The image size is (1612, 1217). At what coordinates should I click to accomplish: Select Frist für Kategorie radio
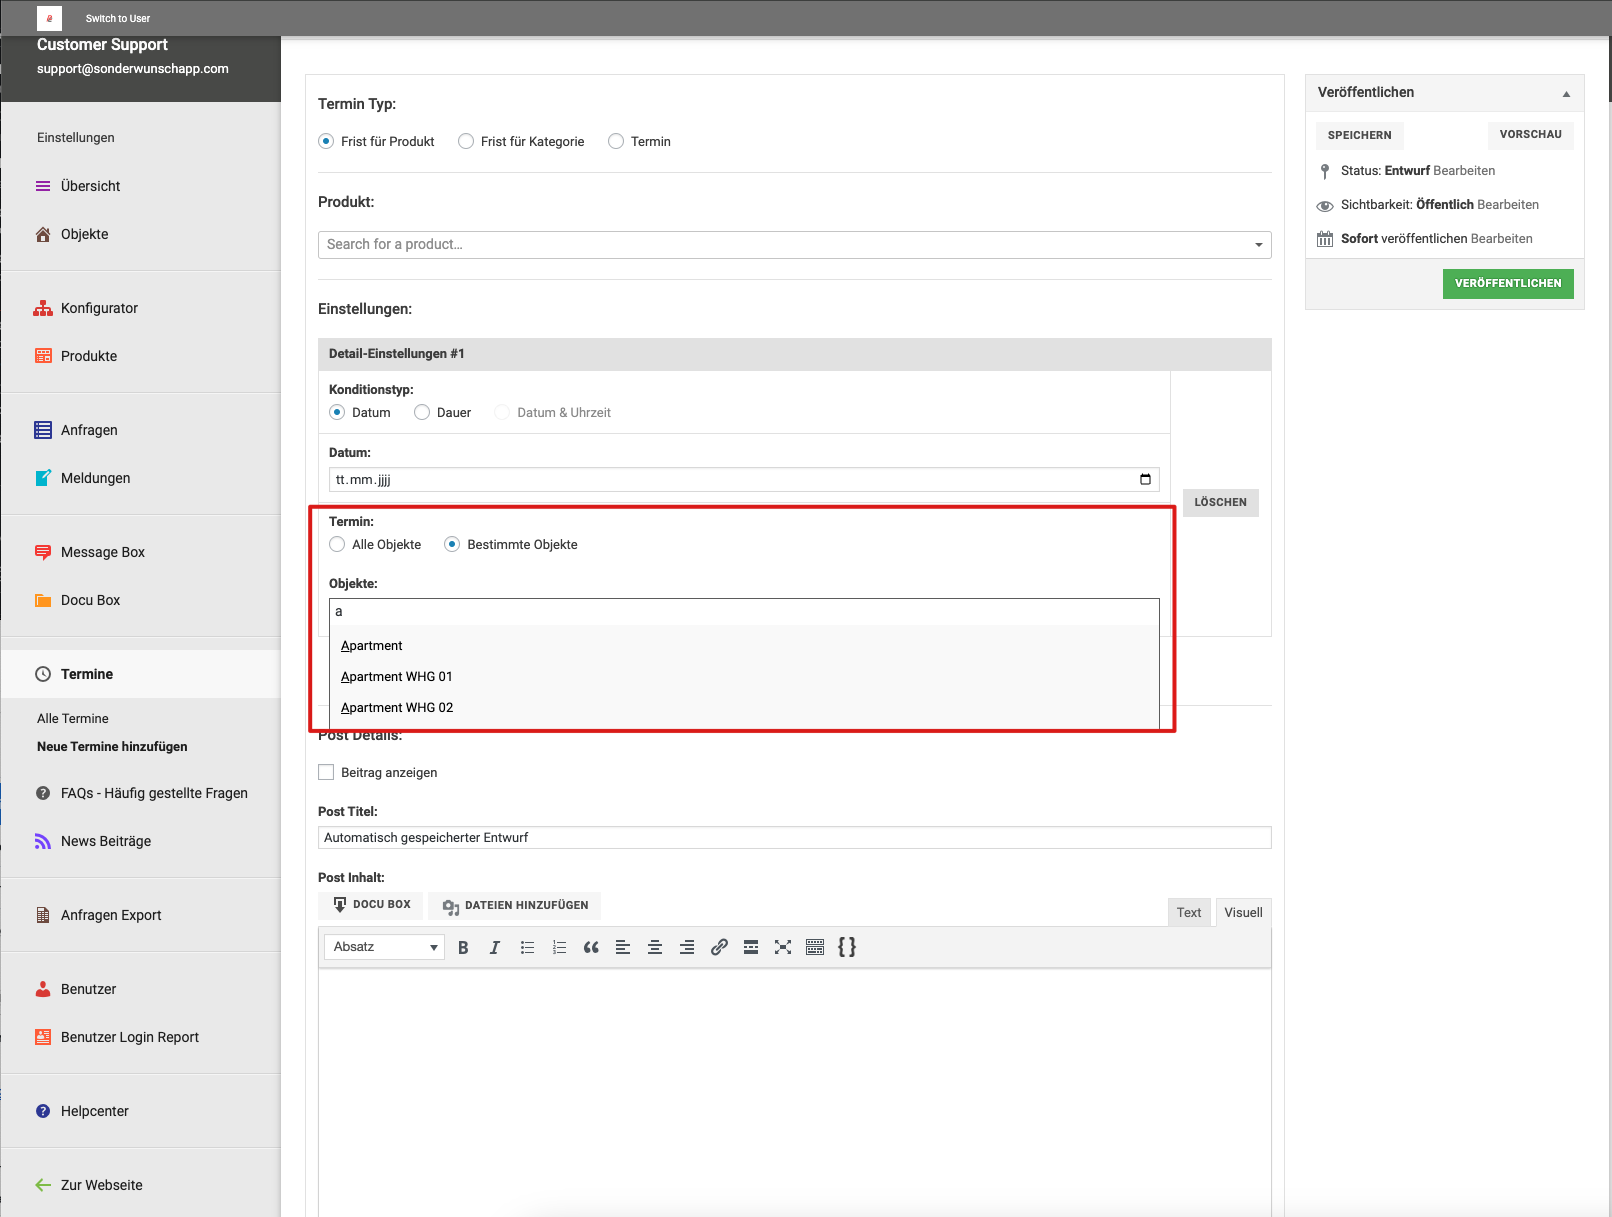(466, 141)
